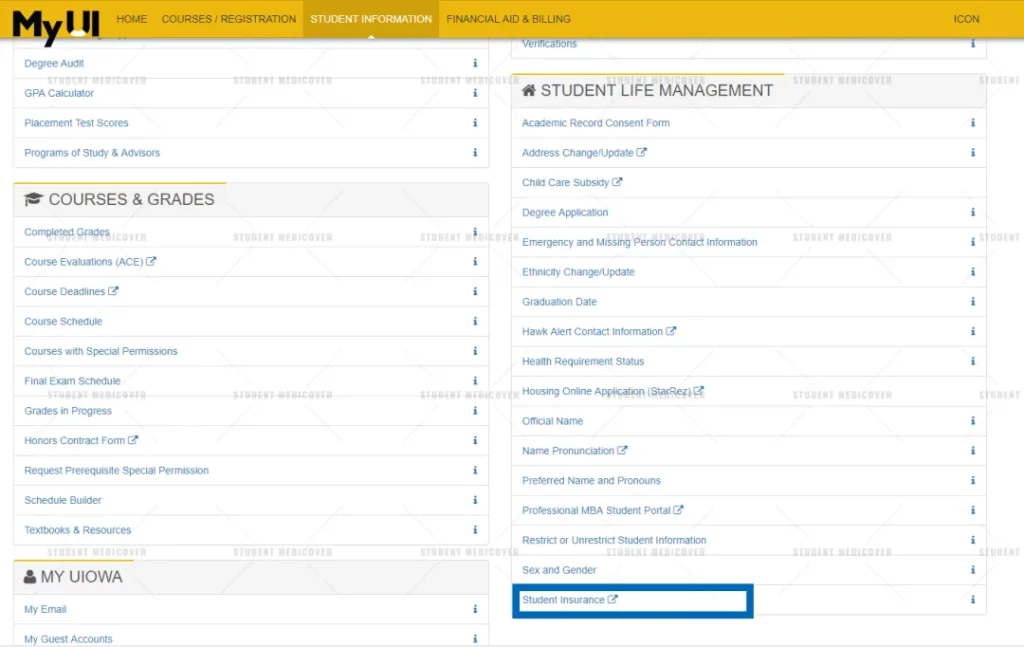Viewport: 1024px width, 647px height.
Task: Click info icon for My Email
Action: click(475, 609)
